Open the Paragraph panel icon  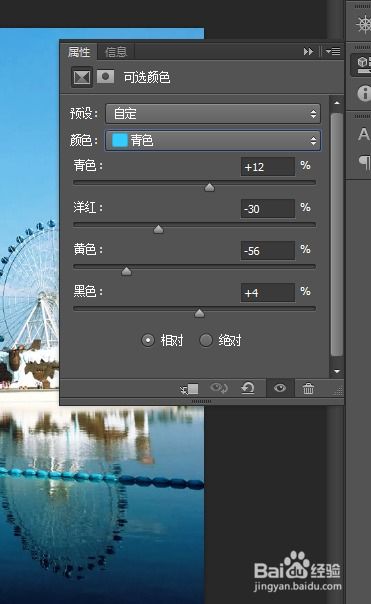click(364, 162)
